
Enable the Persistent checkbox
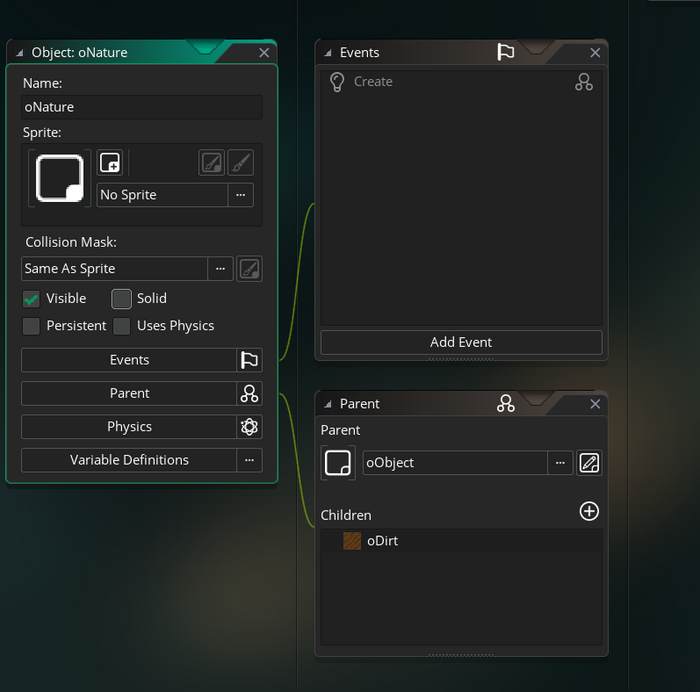[x=32, y=326]
